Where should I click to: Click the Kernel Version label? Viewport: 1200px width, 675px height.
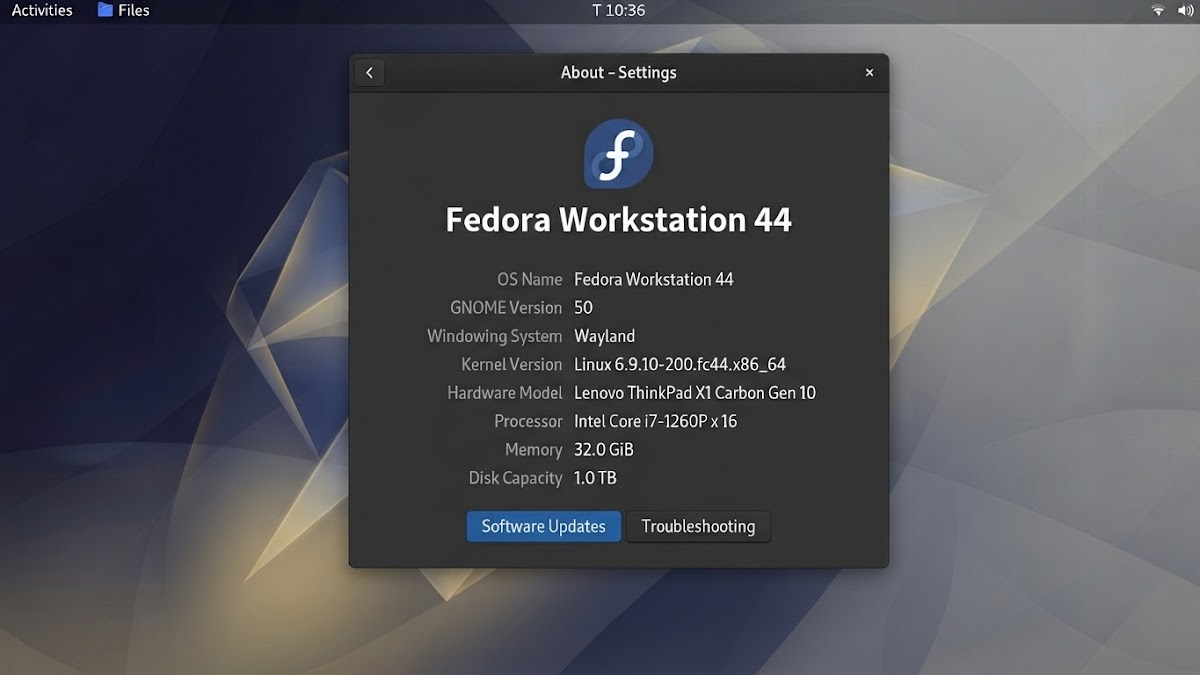pyautogui.click(x=512, y=365)
